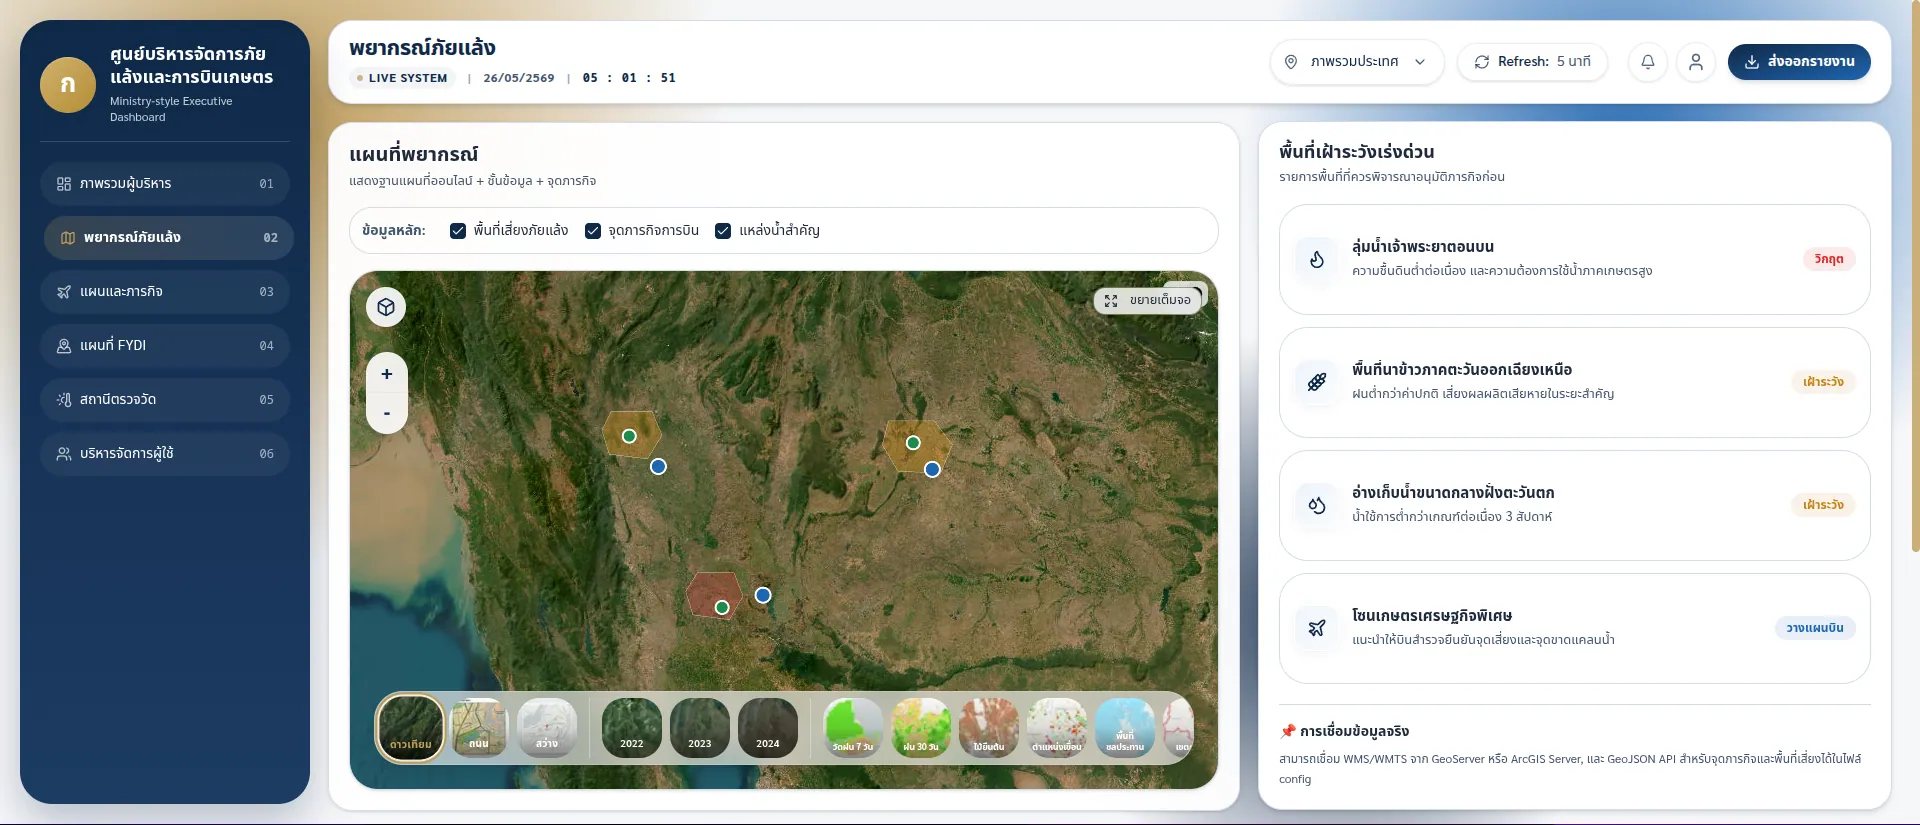Screen dimensions: 1920x825
Task: Click the ขยายเต็มจอ fullscreen button
Action: tap(1147, 300)
